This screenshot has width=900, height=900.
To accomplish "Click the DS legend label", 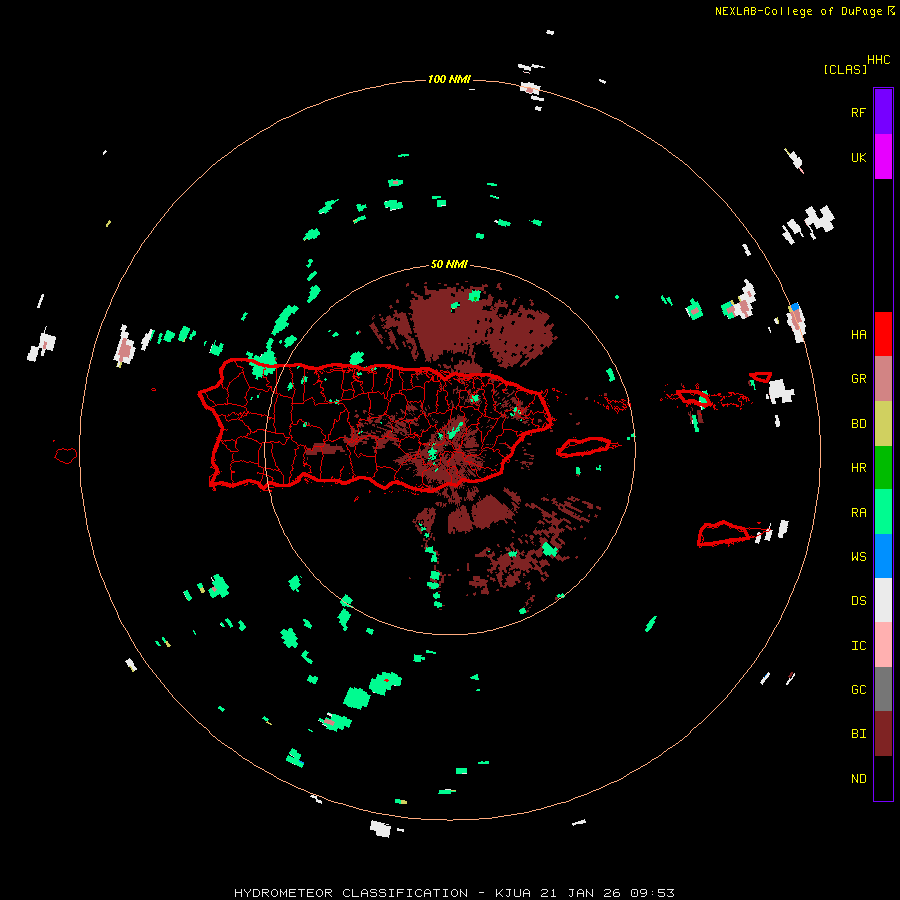I will coord(858,601).
